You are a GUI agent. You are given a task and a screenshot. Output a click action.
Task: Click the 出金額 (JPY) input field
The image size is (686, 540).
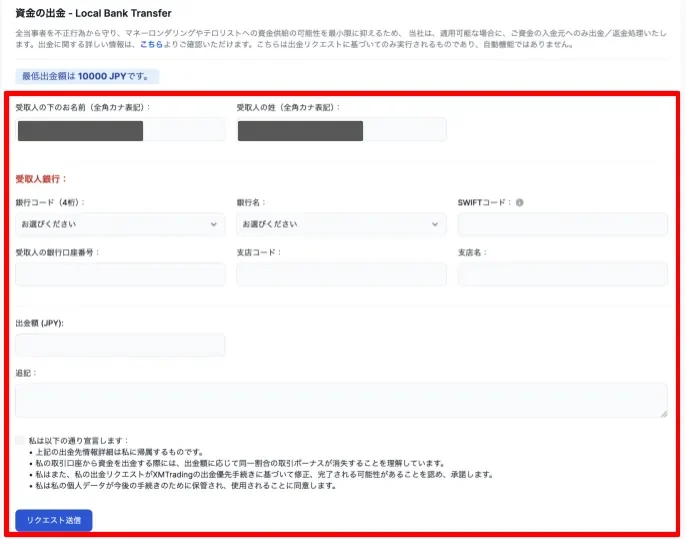pos(120,345)
